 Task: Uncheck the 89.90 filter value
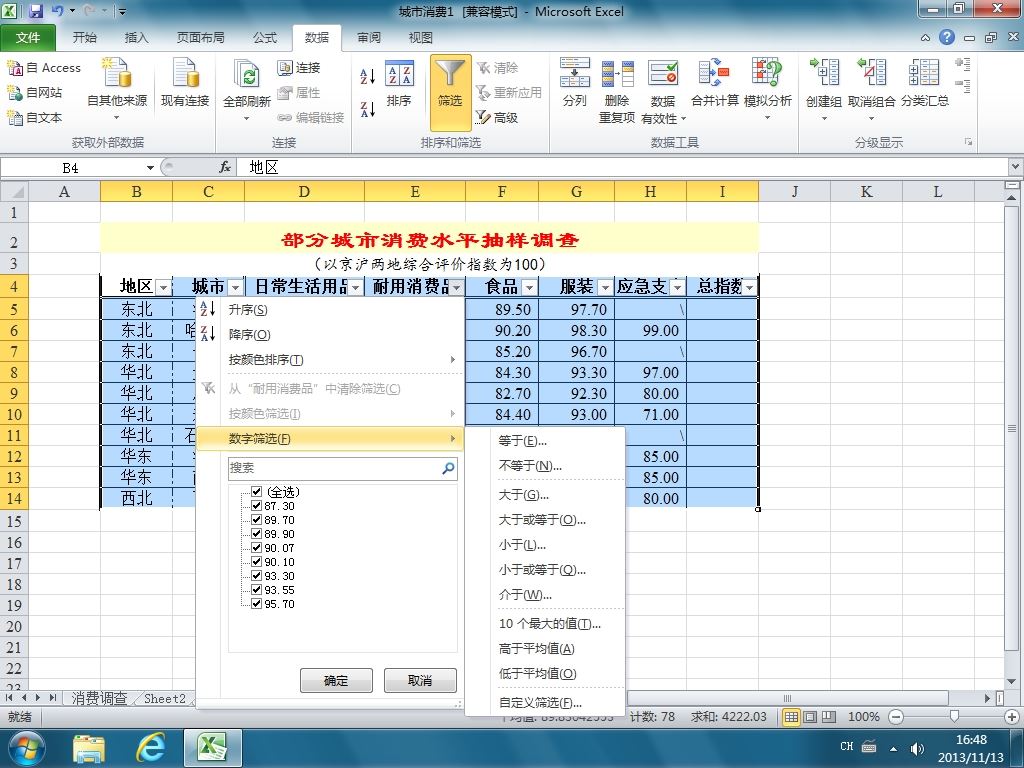(257, 534)
